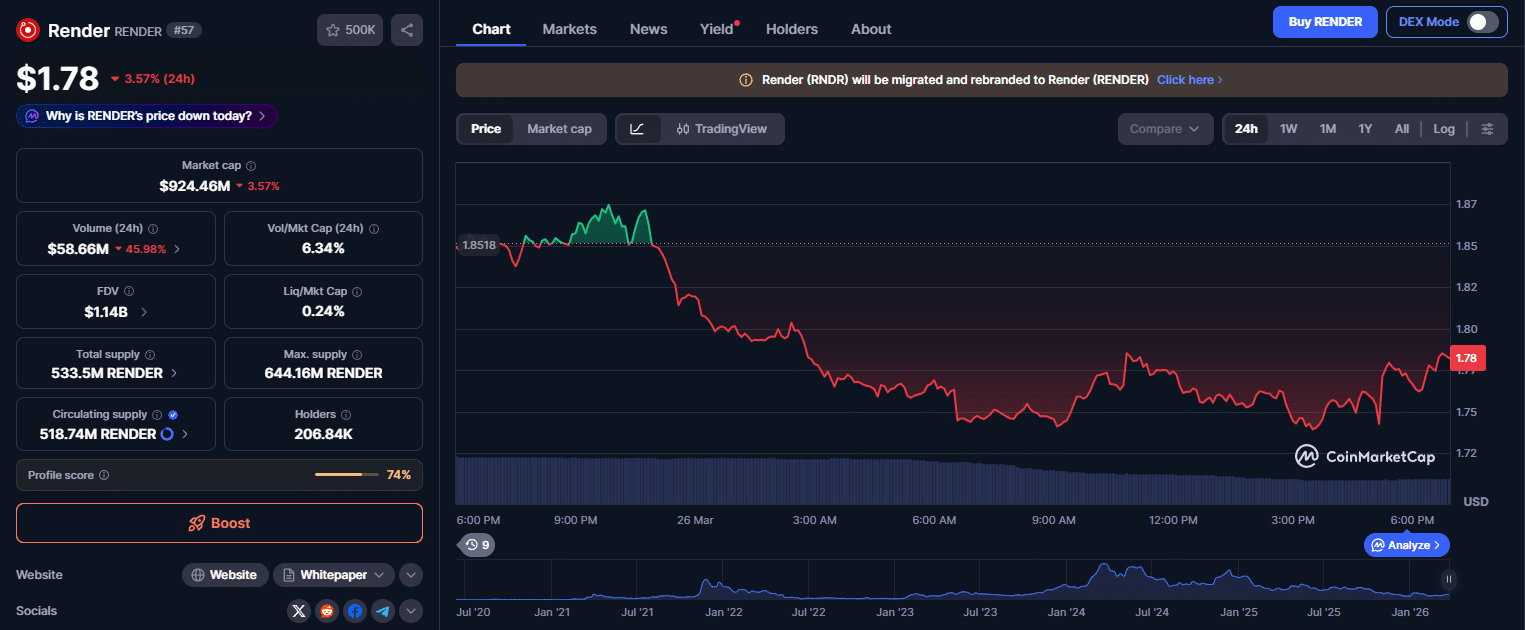Open the Facebook social link
The height and width of the screenshot is (630, 1525).
click(x=355, y=611)
